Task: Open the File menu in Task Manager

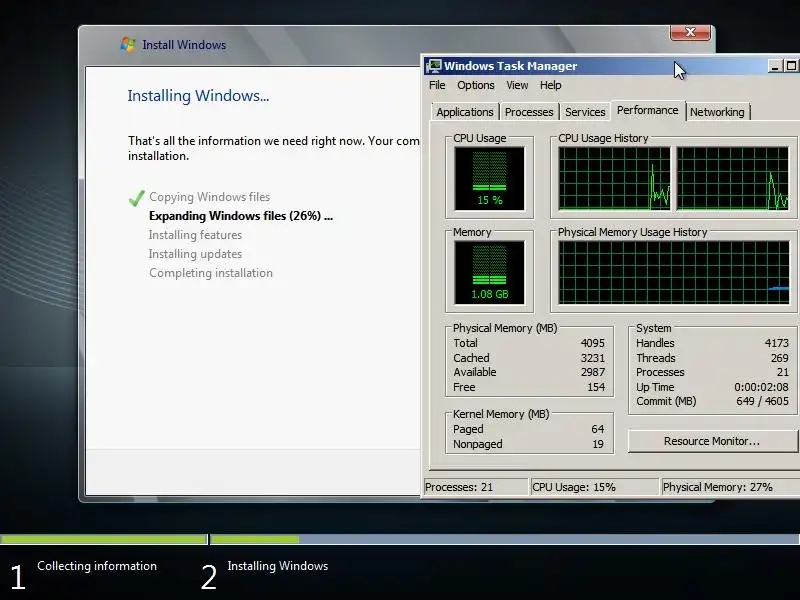Action: (437, 85)
